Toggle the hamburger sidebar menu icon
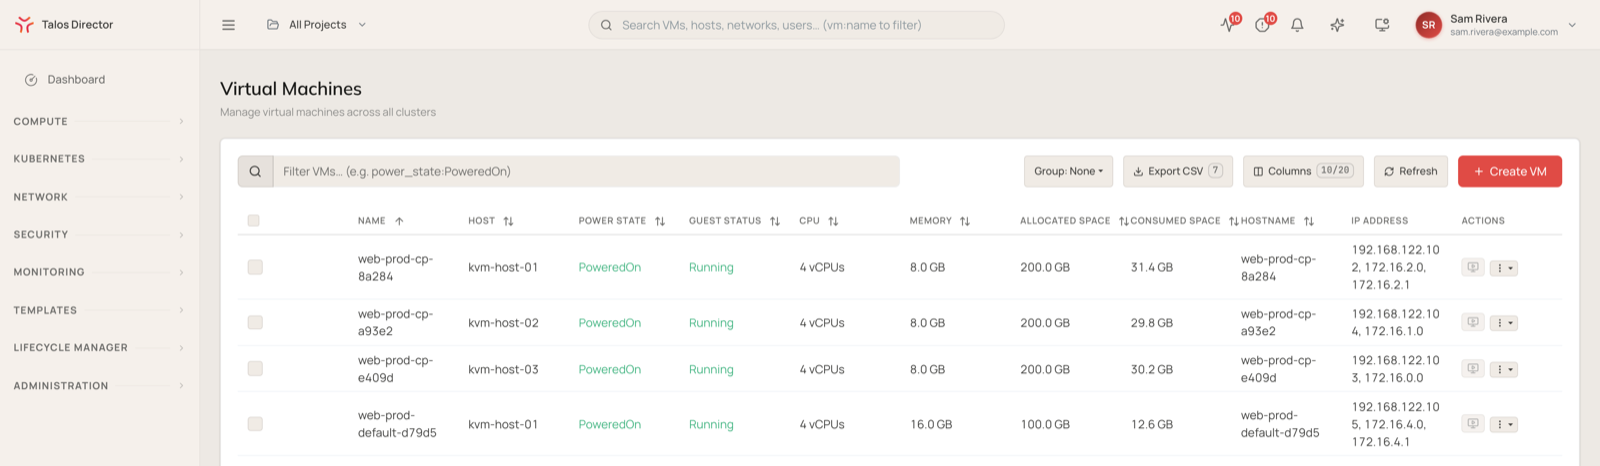 [x=228, y=25]
